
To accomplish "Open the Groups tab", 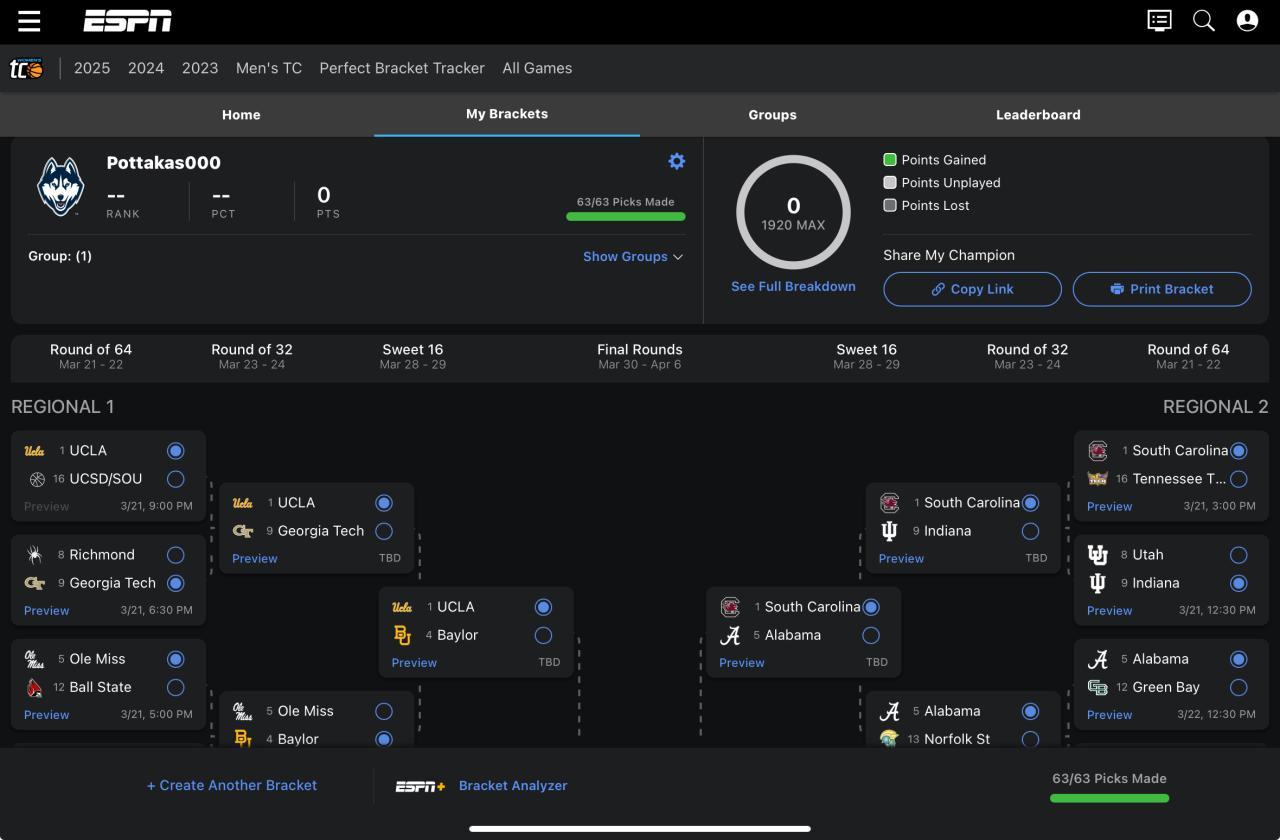I will (773, 115).
